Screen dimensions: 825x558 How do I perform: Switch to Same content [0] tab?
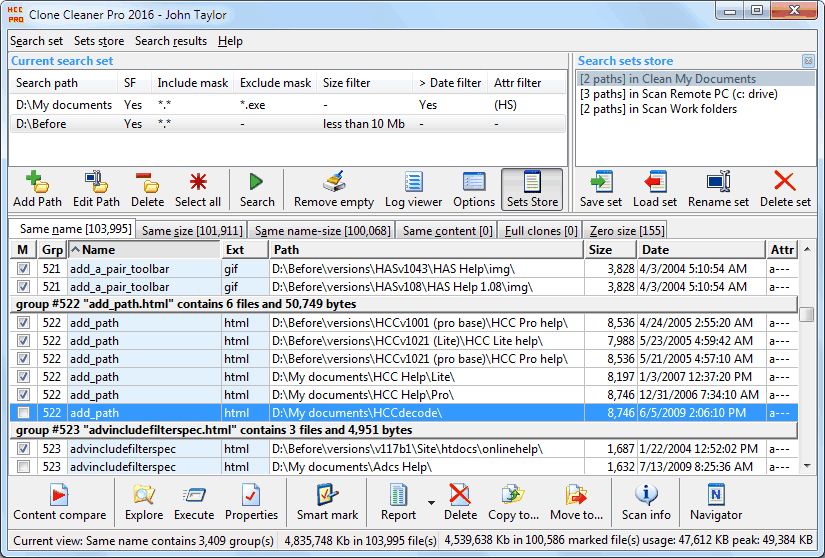tap(447, 230)
